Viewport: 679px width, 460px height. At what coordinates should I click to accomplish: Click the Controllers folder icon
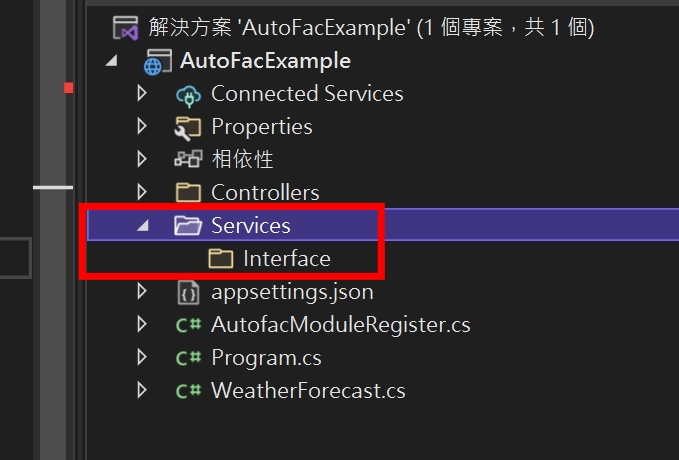click(x=188, y=192)
